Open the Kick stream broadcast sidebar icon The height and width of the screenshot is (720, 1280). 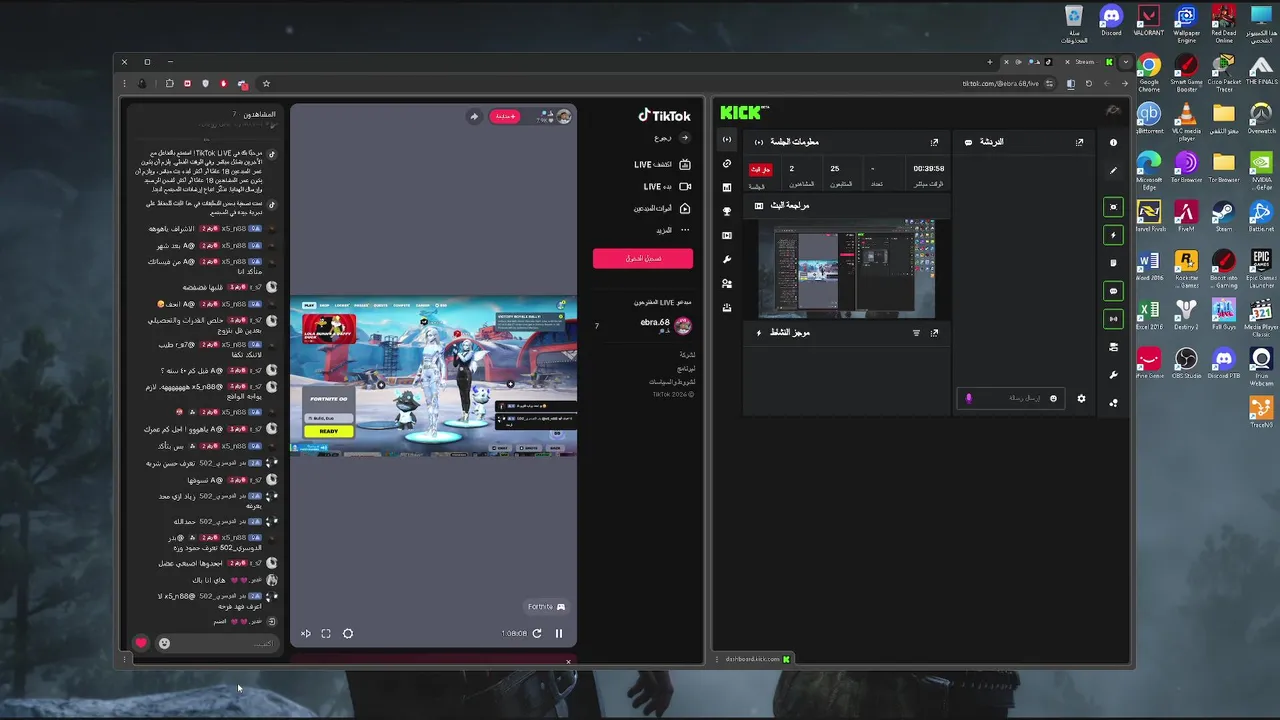tap(727, 139)
